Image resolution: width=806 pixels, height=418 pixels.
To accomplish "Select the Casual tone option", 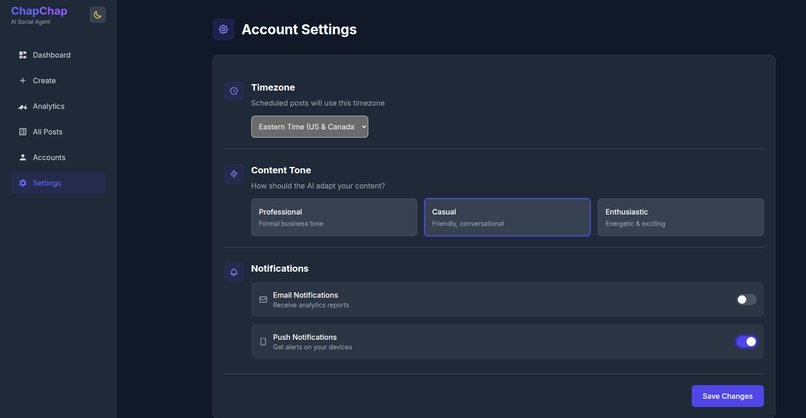I will point(507,217).
